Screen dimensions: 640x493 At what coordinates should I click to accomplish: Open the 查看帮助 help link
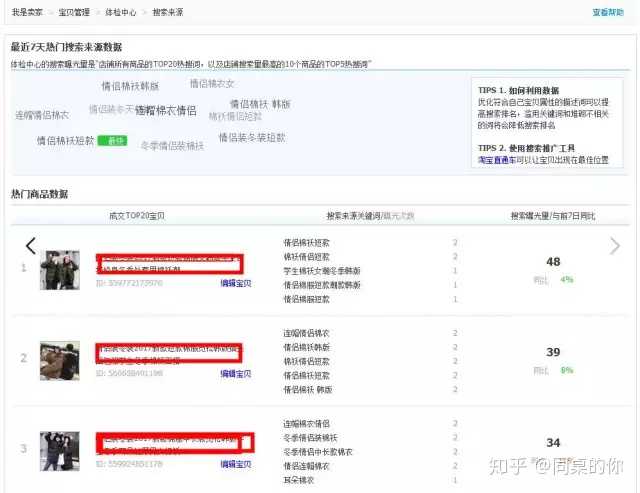608,13
